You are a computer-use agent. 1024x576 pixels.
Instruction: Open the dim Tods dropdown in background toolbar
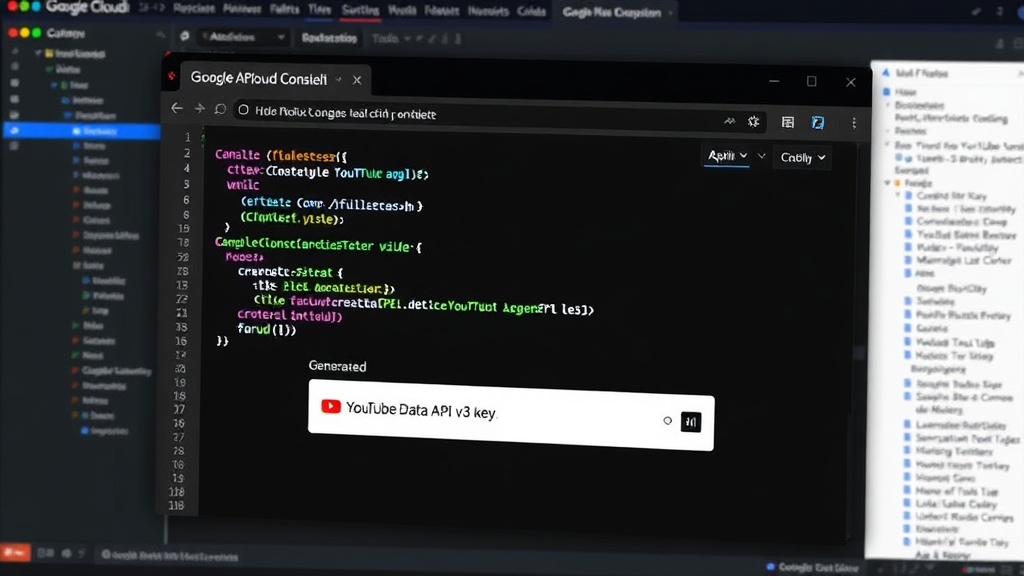(x=391, y=39)
